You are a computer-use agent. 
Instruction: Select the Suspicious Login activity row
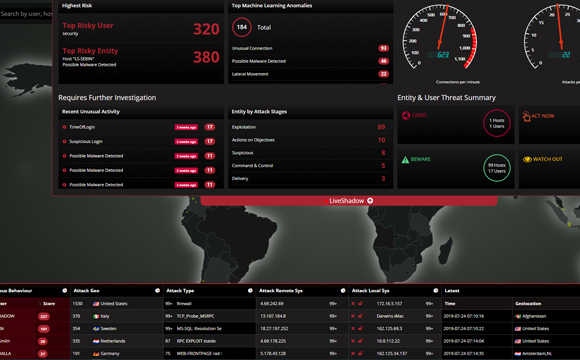coord(141,141)
